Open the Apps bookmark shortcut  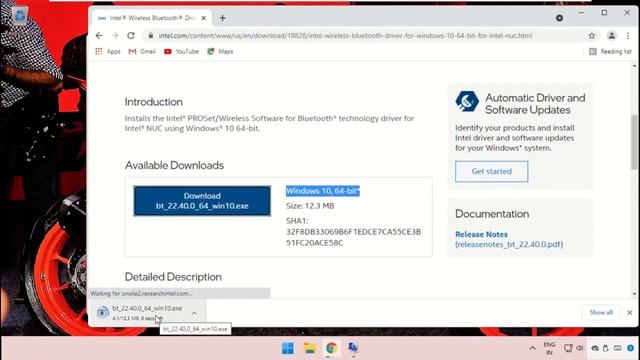coord(108,51)
